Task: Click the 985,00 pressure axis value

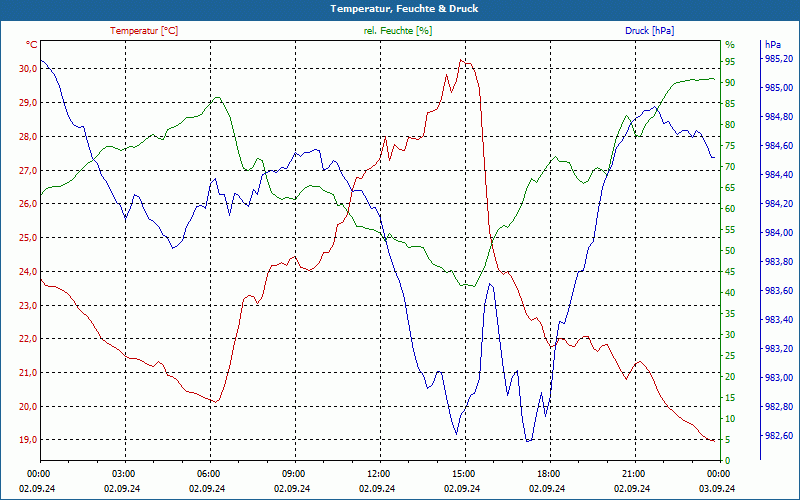Action: [780, 88]
